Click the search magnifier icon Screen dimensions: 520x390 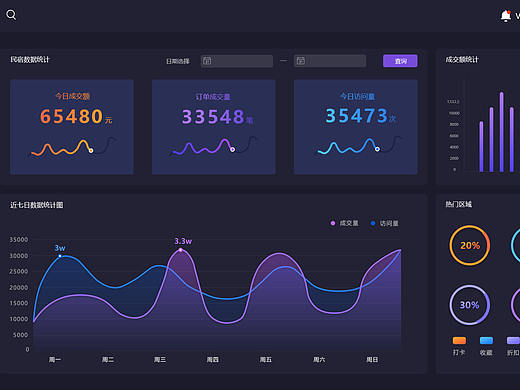pyautogui.click(x=11, y=15)
